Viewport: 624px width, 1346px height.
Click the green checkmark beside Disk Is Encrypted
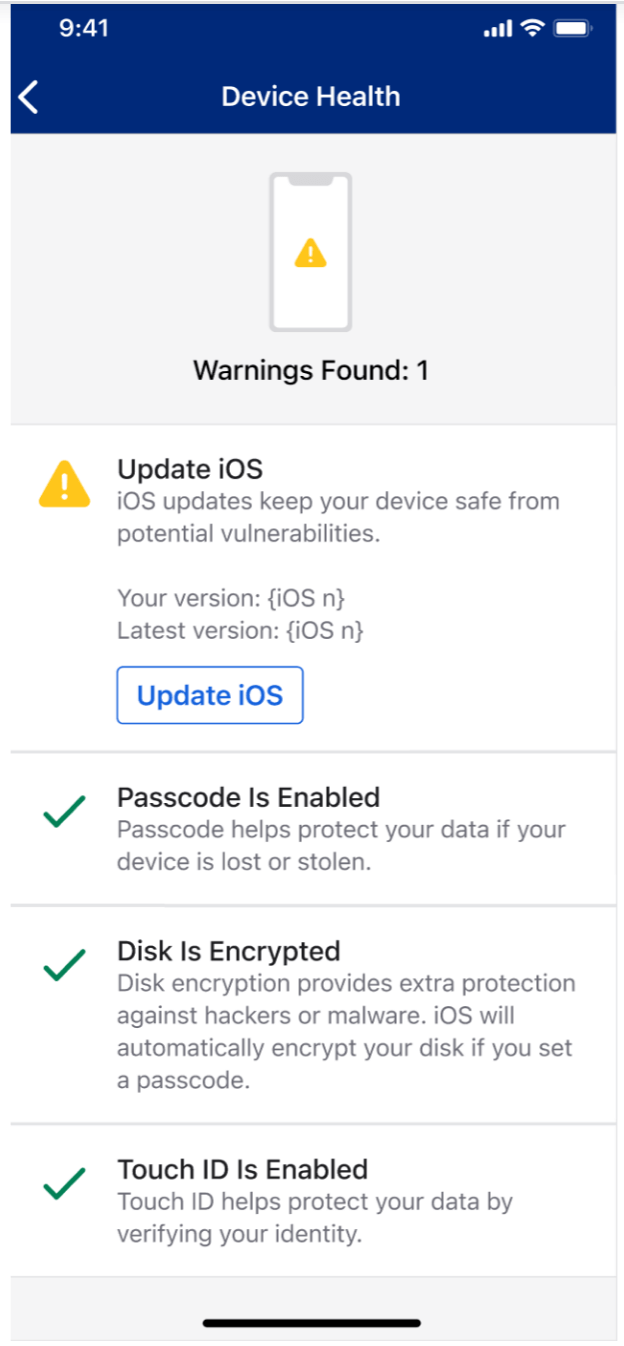pyautogui.click(x=65, y=967)
